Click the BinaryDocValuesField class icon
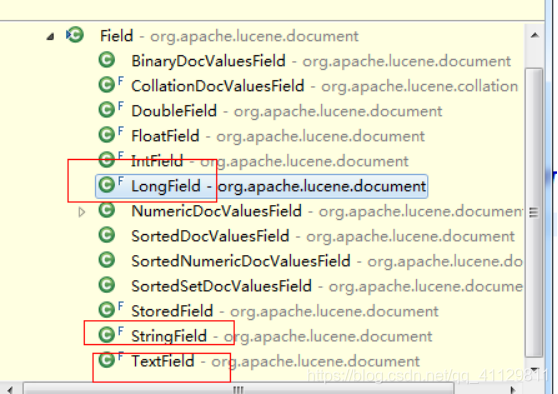 pos(107,60)
